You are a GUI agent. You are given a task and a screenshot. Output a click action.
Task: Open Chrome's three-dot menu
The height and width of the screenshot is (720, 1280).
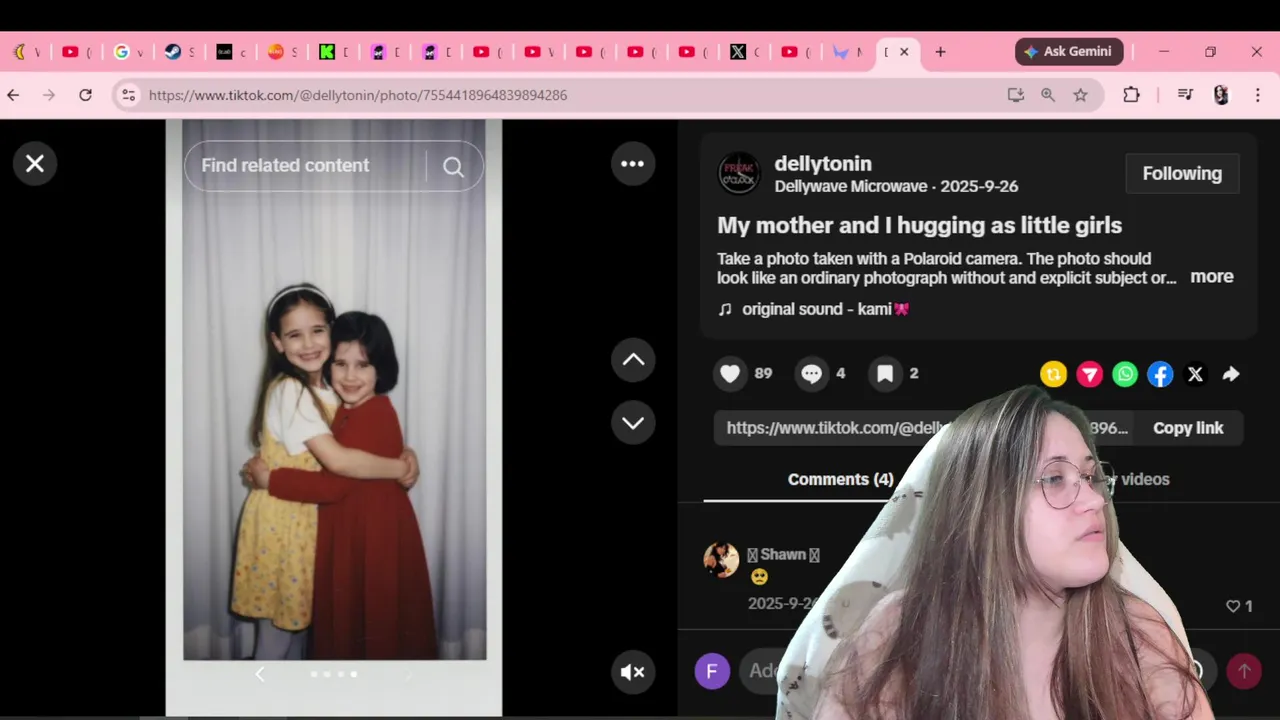point(1257,95)
